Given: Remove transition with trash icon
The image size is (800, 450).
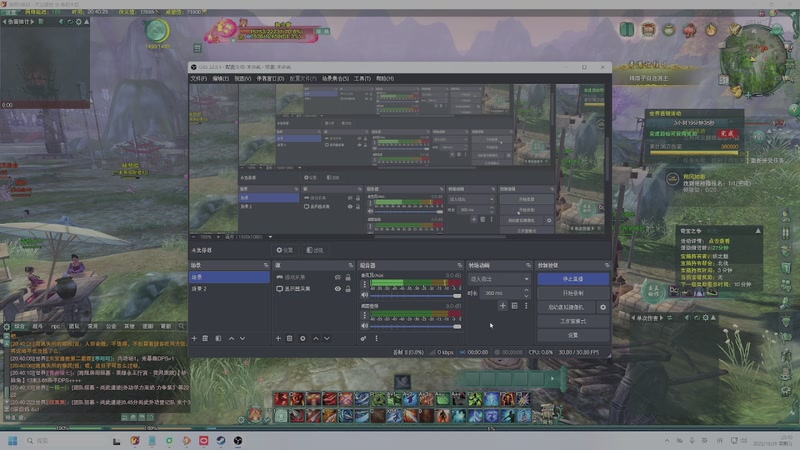Looking at the screenshot, I should click(x=514, y=306).
